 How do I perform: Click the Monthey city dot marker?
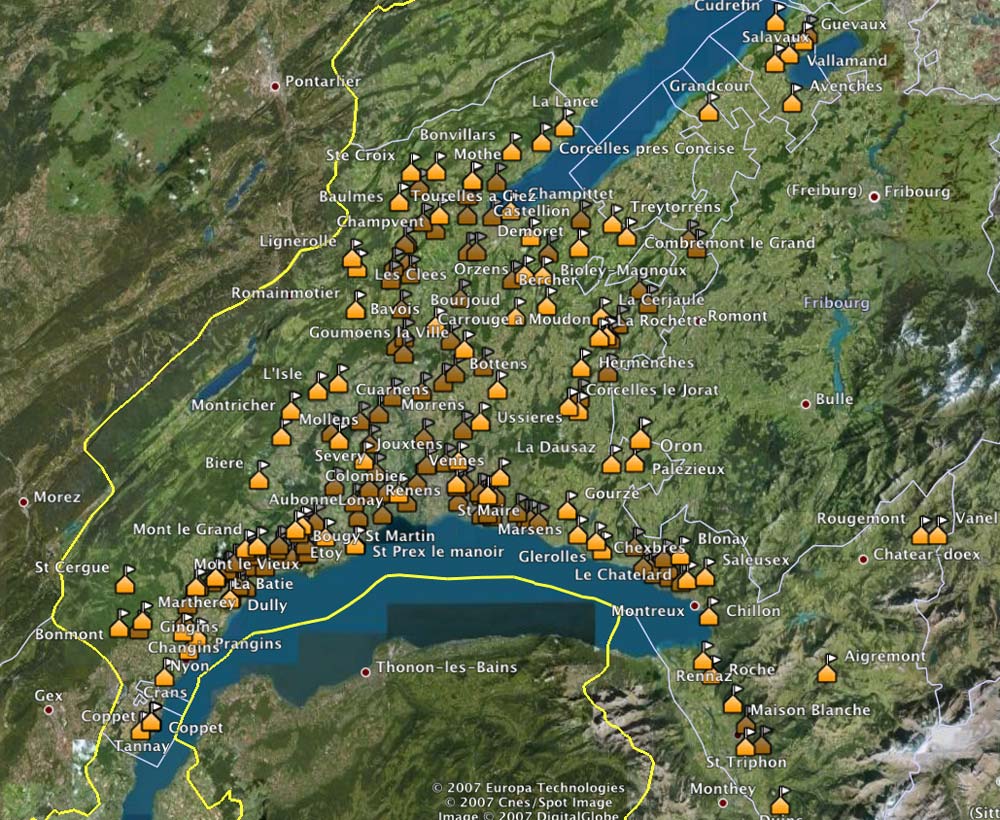(x=722, y=803)
